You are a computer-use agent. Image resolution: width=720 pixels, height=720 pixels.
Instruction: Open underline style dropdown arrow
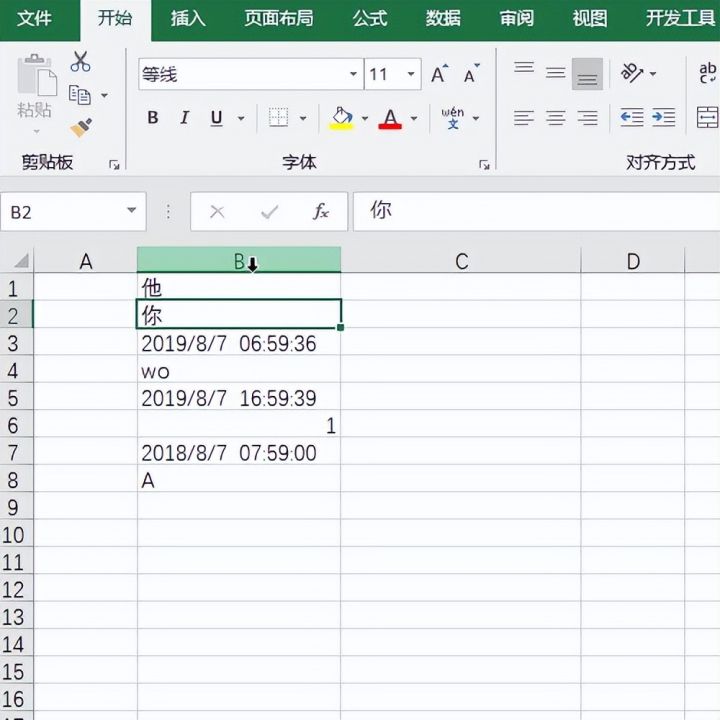point(241,118)
